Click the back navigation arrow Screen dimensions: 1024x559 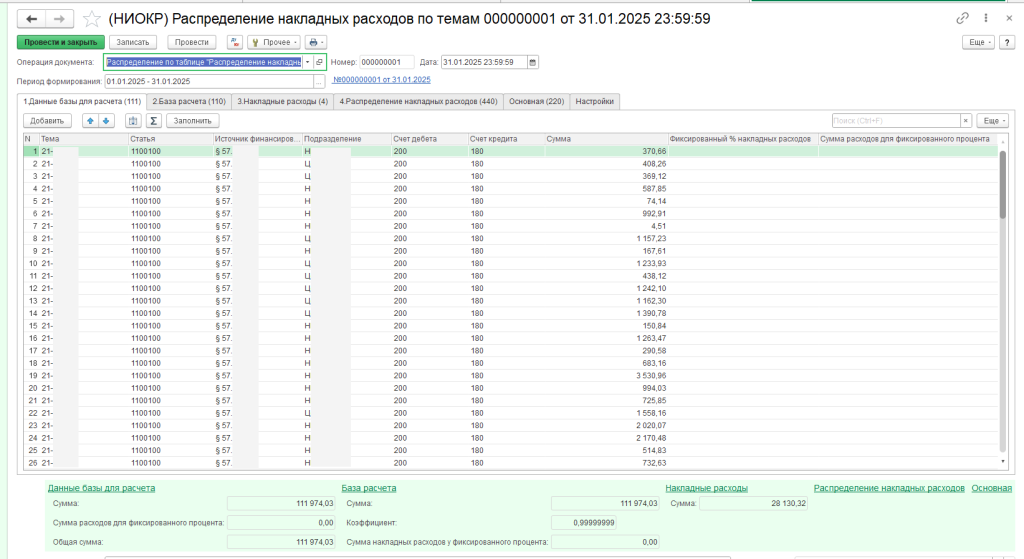[31, 19]
